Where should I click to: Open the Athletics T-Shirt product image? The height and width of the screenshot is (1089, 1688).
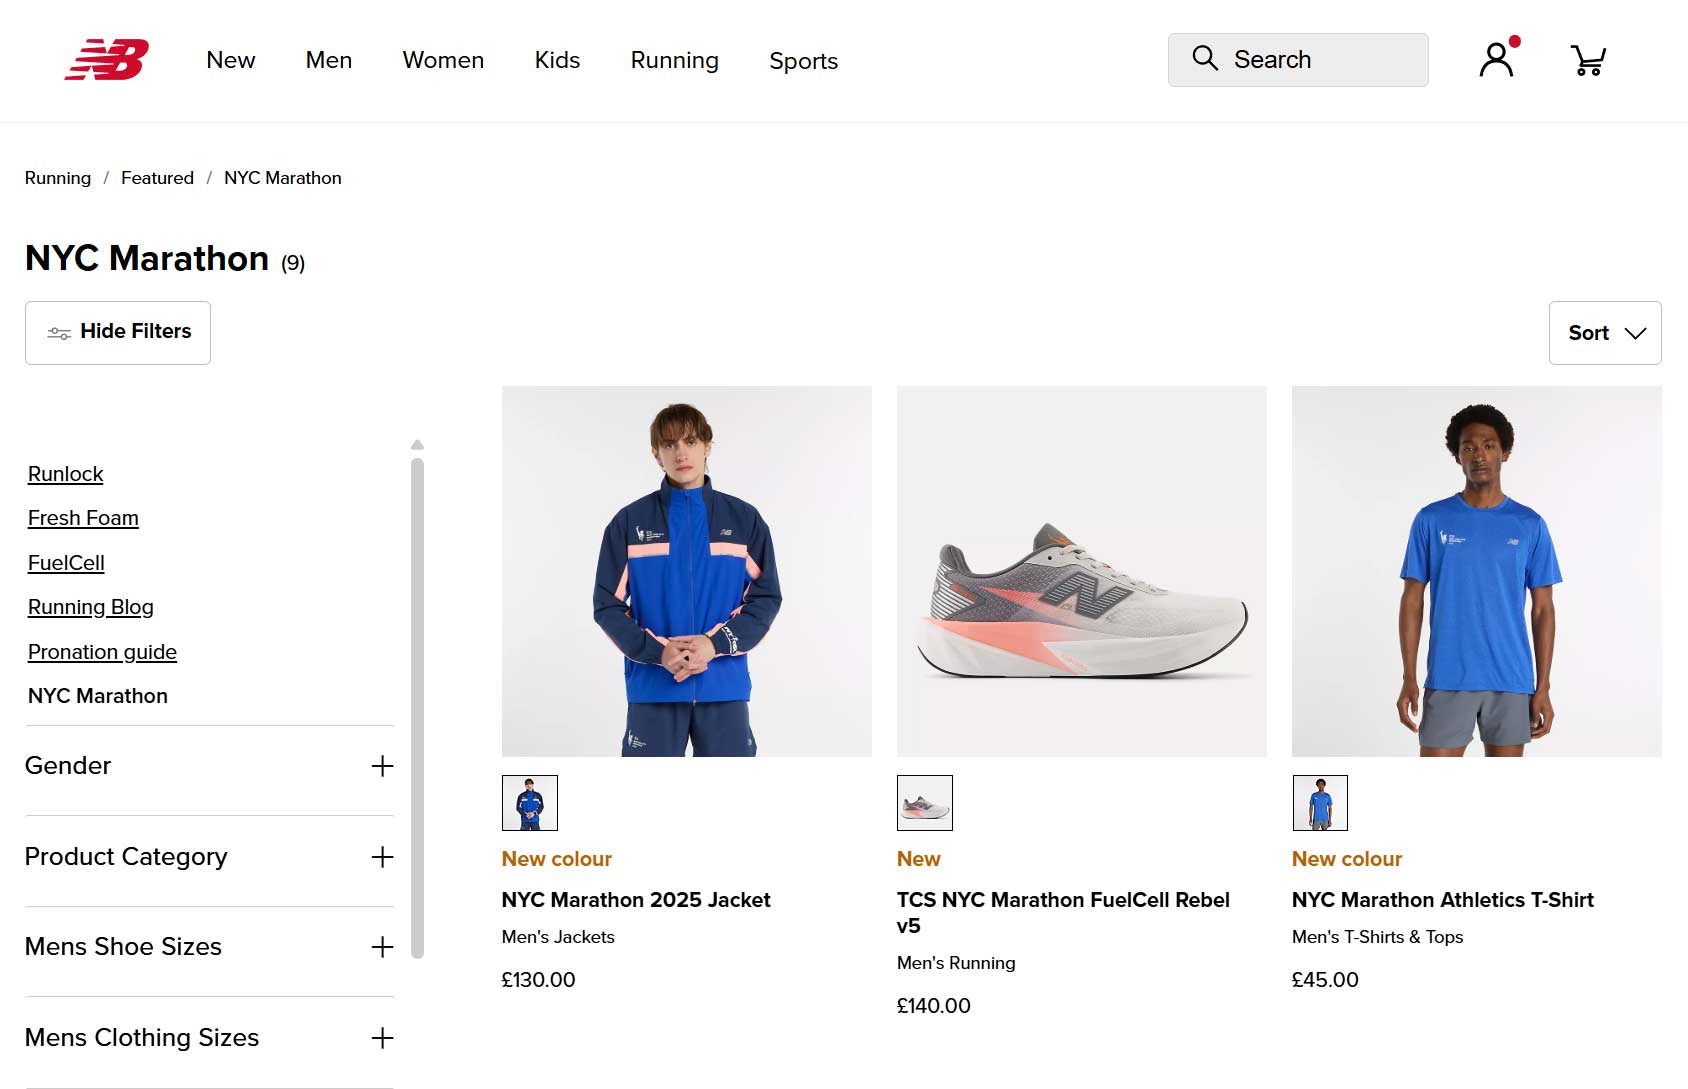click(x=1477, y=571)
